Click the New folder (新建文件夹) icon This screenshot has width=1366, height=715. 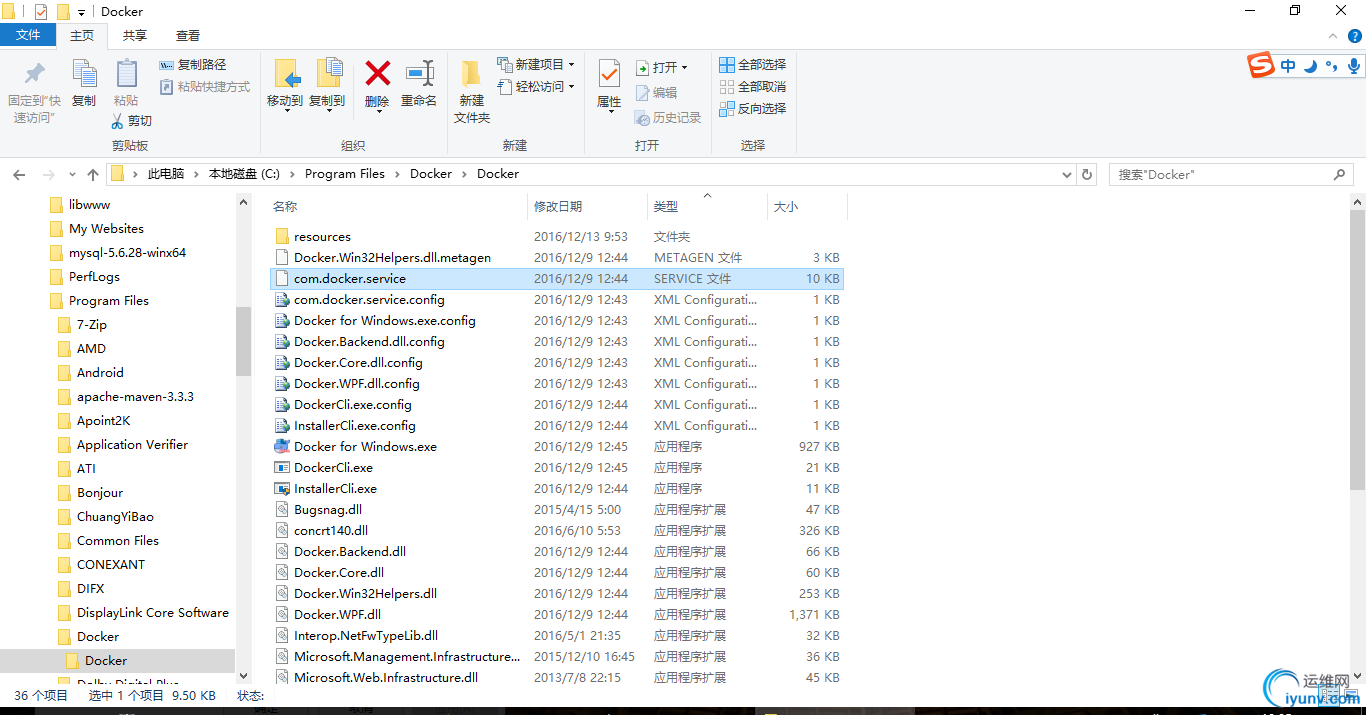point(471,74)
